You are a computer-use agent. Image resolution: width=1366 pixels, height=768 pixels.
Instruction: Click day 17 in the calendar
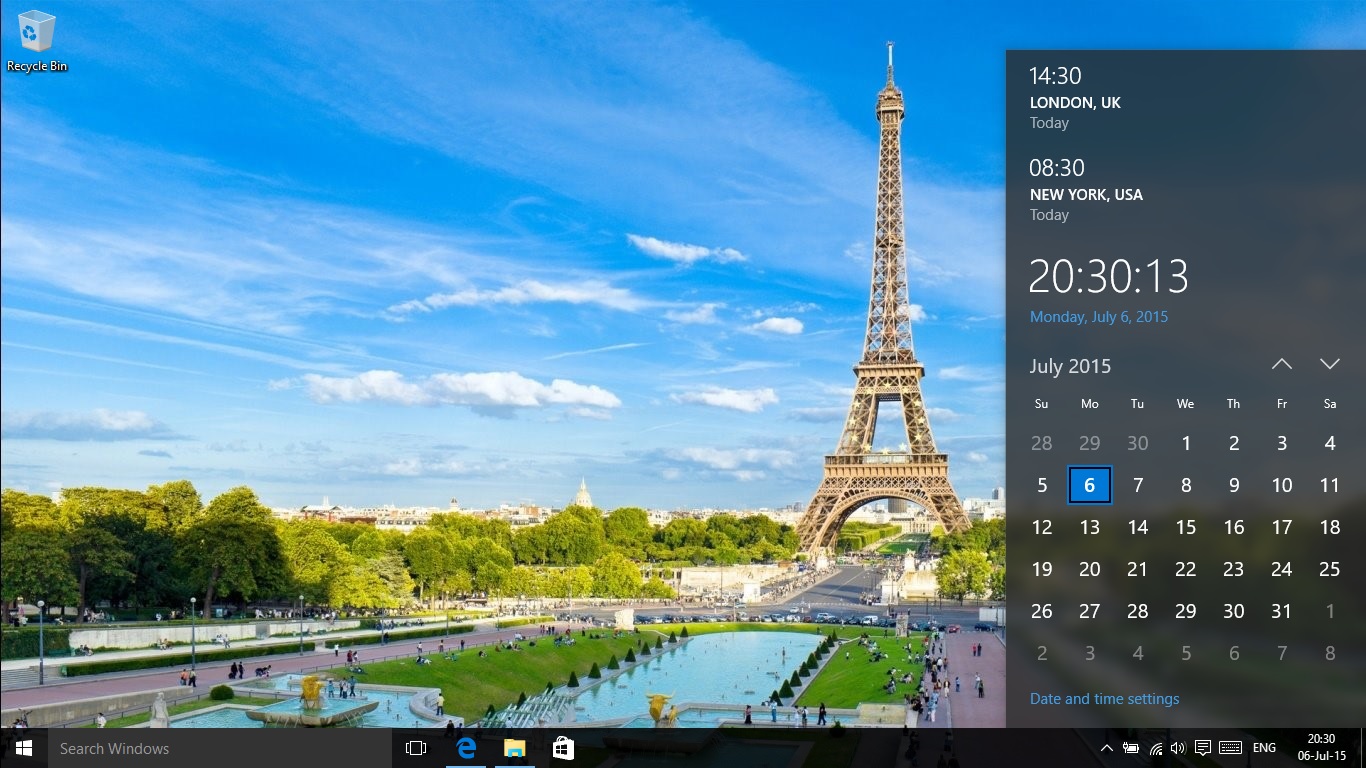pyautogui.click(x=1282, y=527)
